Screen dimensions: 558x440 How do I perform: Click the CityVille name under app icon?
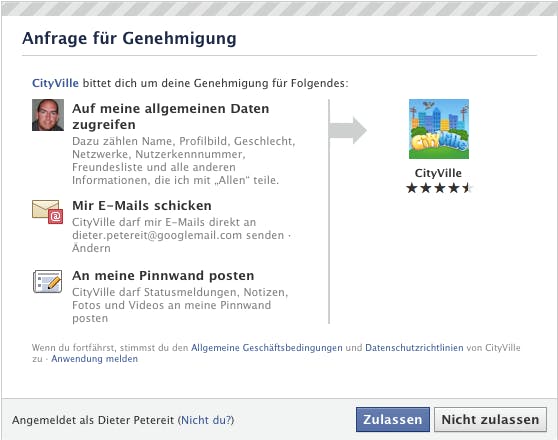438,173
